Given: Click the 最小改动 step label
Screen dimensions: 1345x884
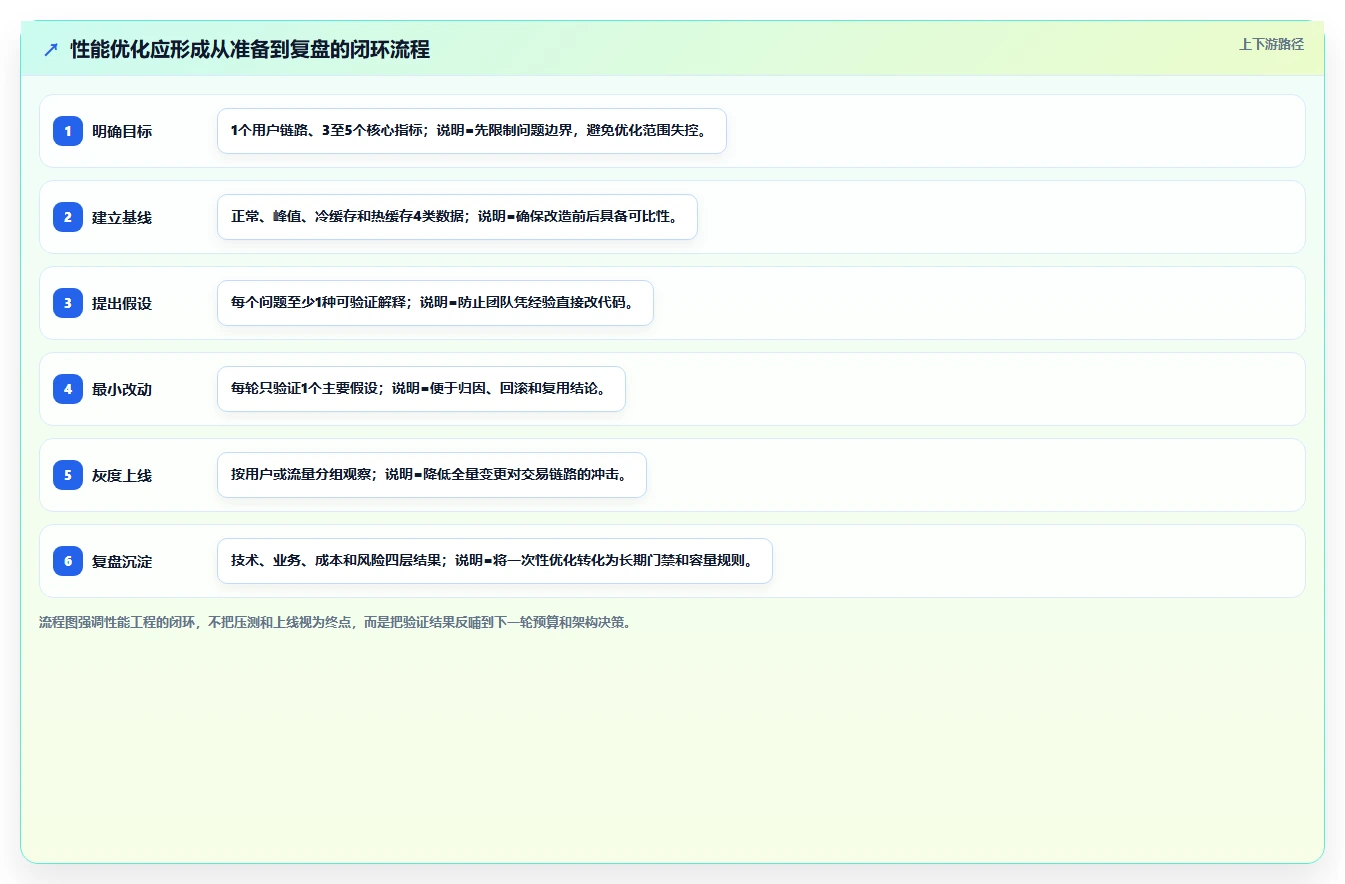Looking at the screenshot, I should tap(122, 389).
